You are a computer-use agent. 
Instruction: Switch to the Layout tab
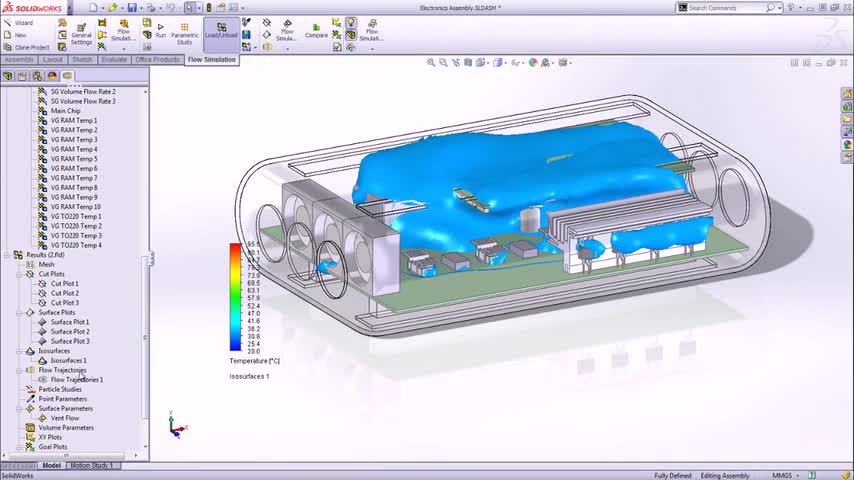coord(53,59)
